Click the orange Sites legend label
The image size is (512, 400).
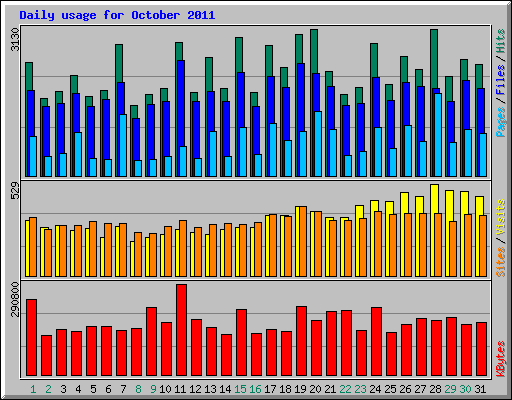coord(501,262)
